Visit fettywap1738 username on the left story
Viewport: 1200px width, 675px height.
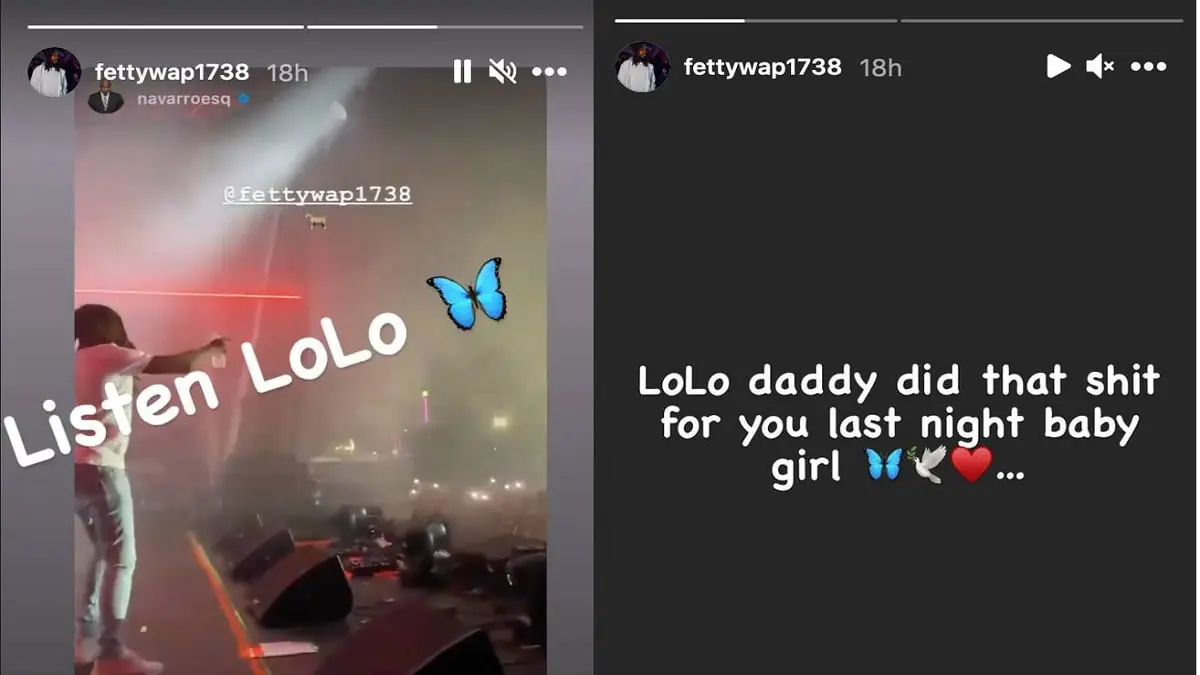[172, 72]
